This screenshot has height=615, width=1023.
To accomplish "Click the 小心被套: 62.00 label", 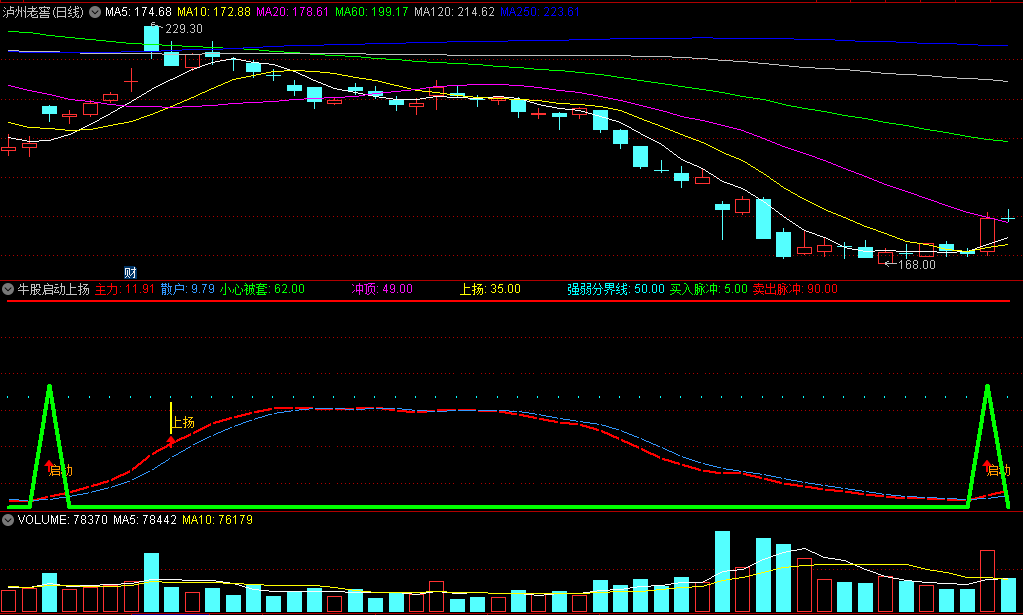I will pos(262,289).
